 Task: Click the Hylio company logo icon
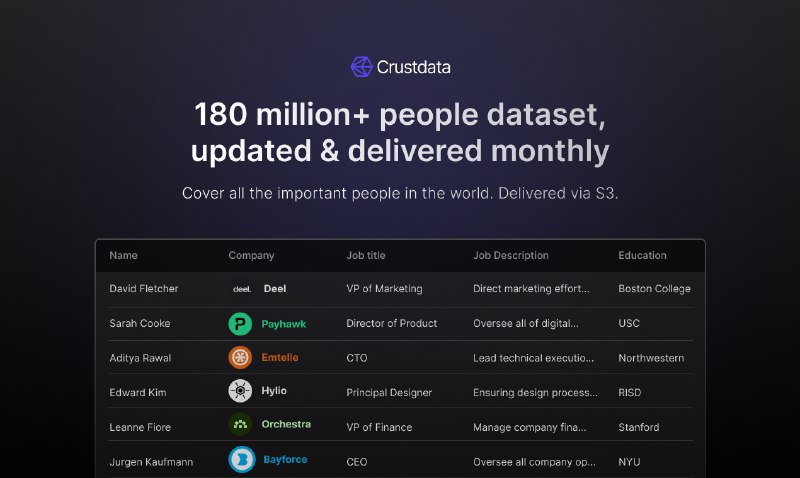point(240,392)
